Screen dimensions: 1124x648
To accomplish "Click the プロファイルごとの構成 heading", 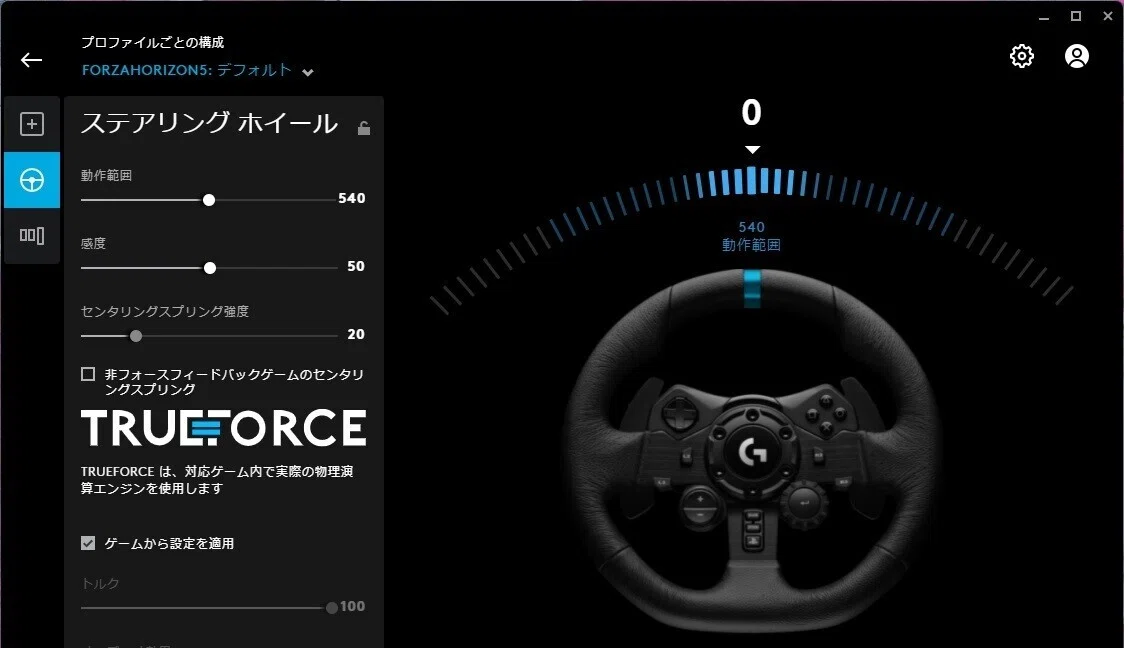I will [x=153, y=42].
